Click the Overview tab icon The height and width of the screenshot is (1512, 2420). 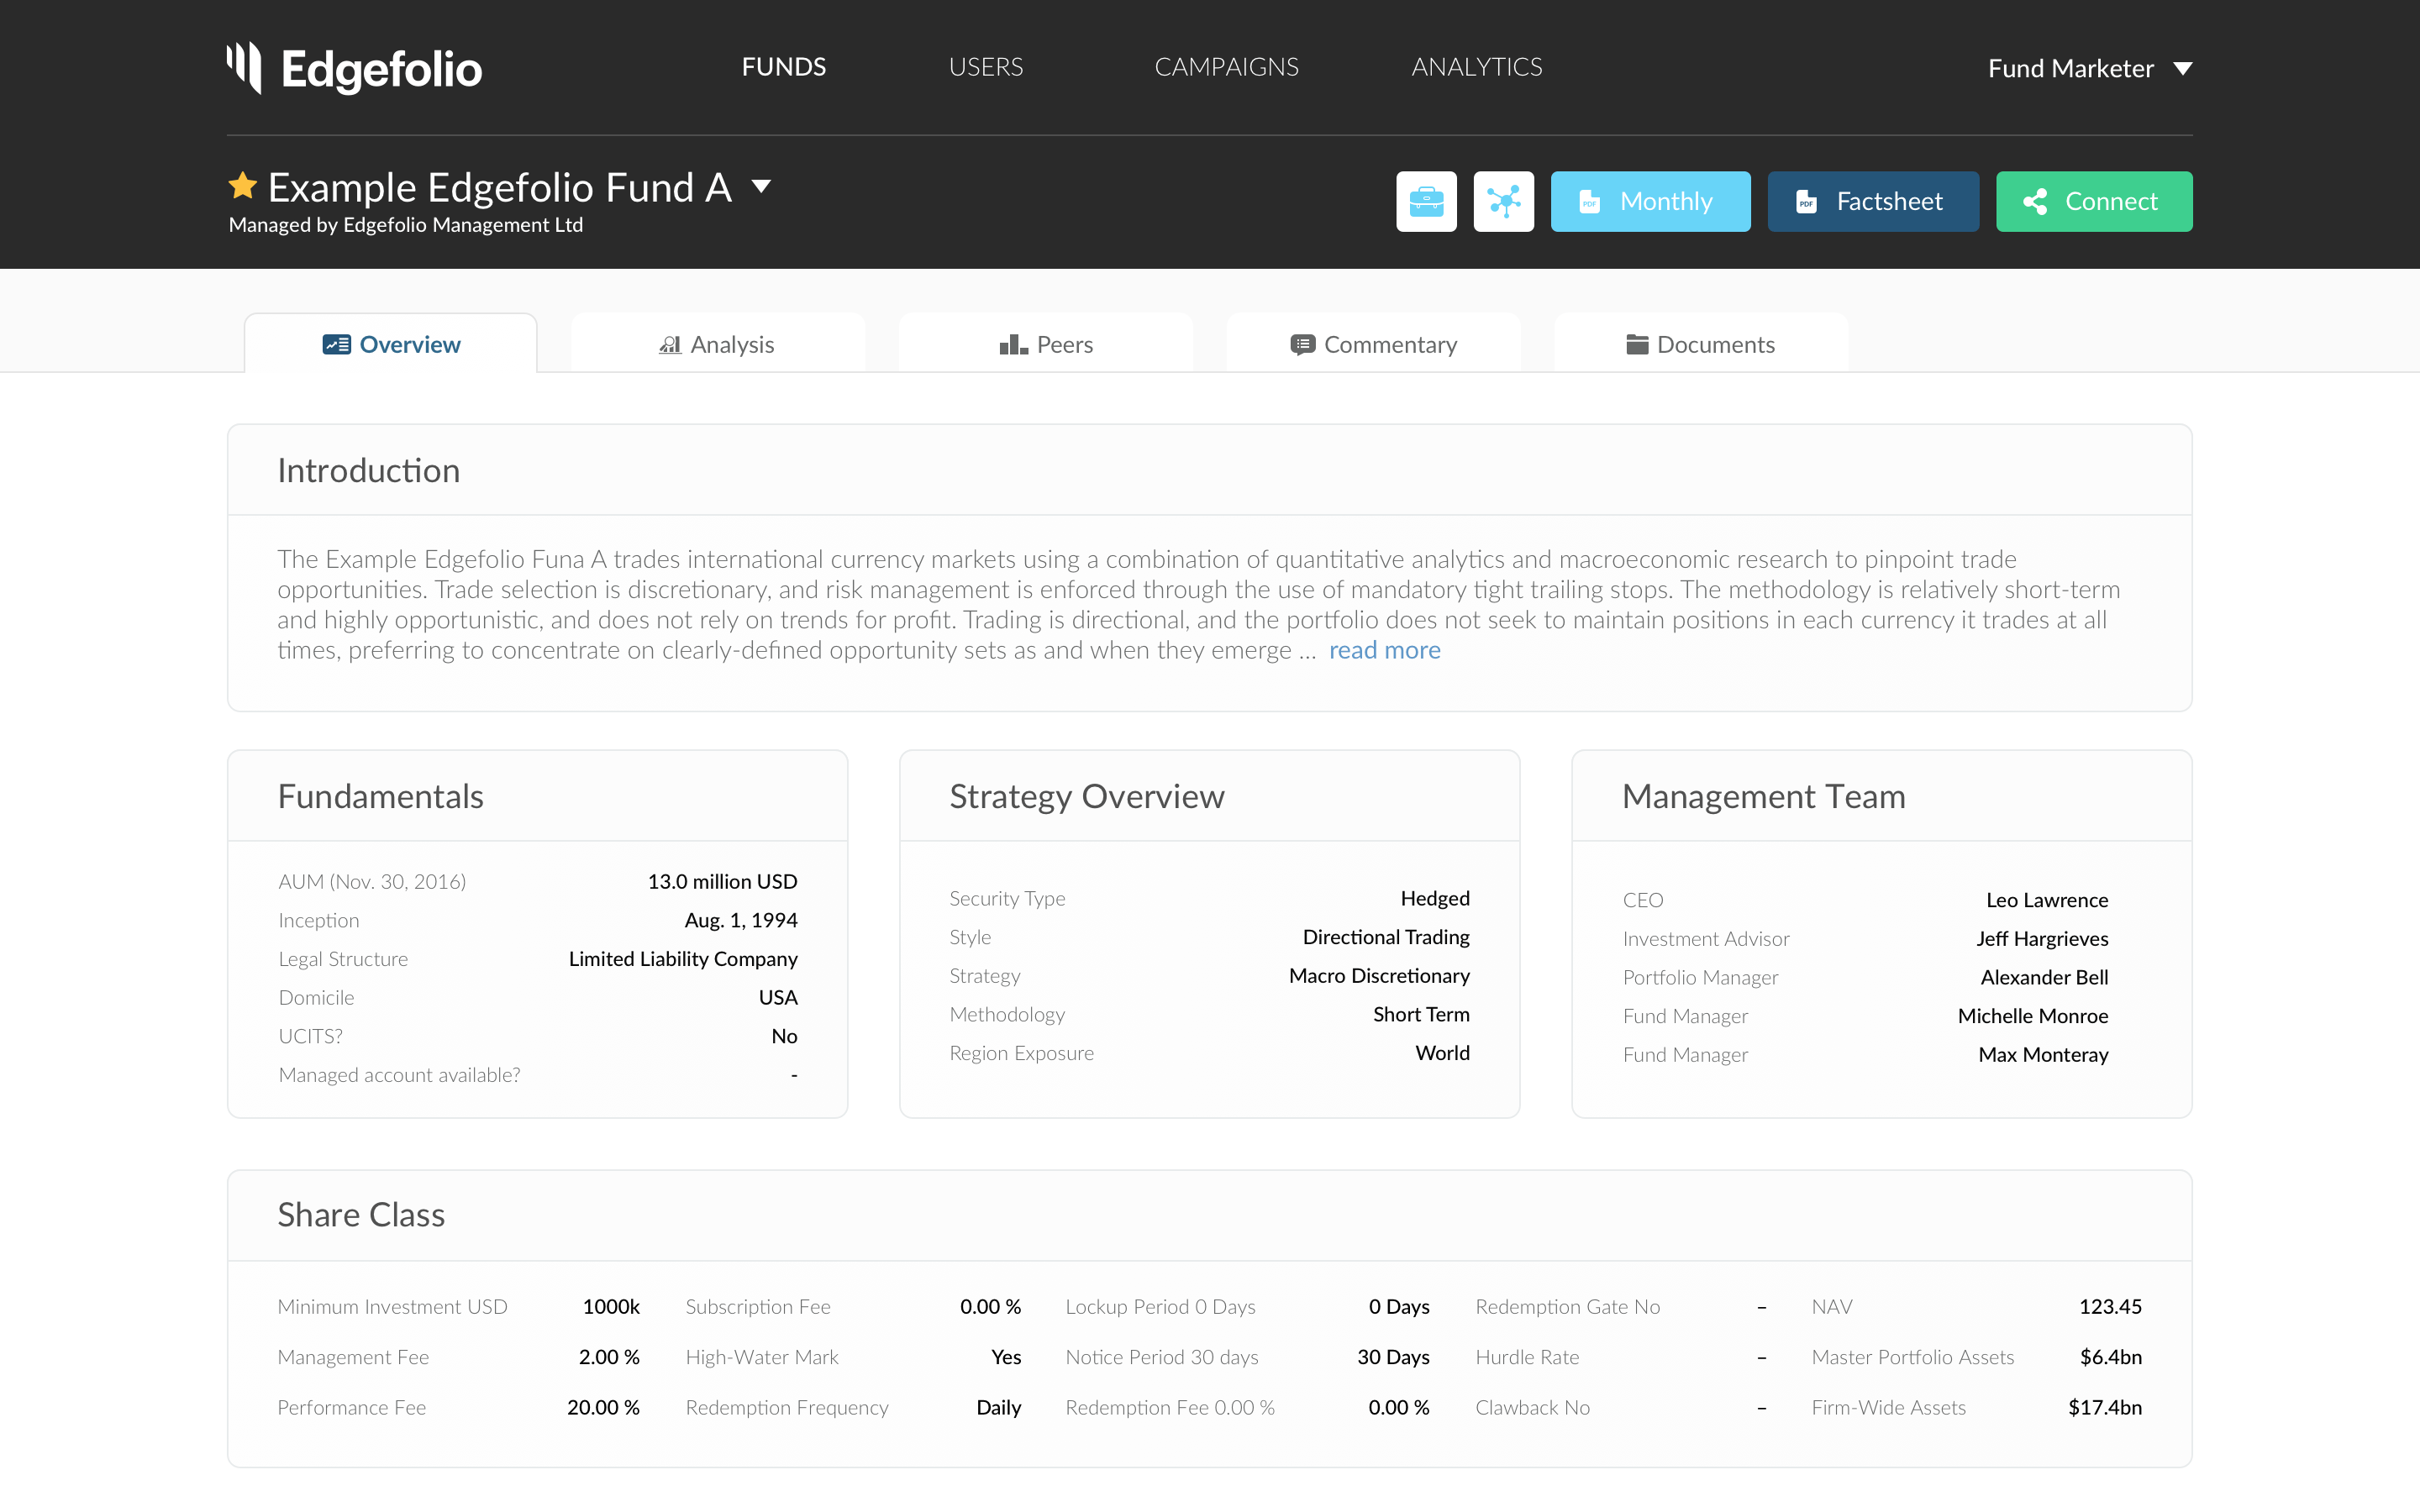pyautogui.click(x=336, y=345)
